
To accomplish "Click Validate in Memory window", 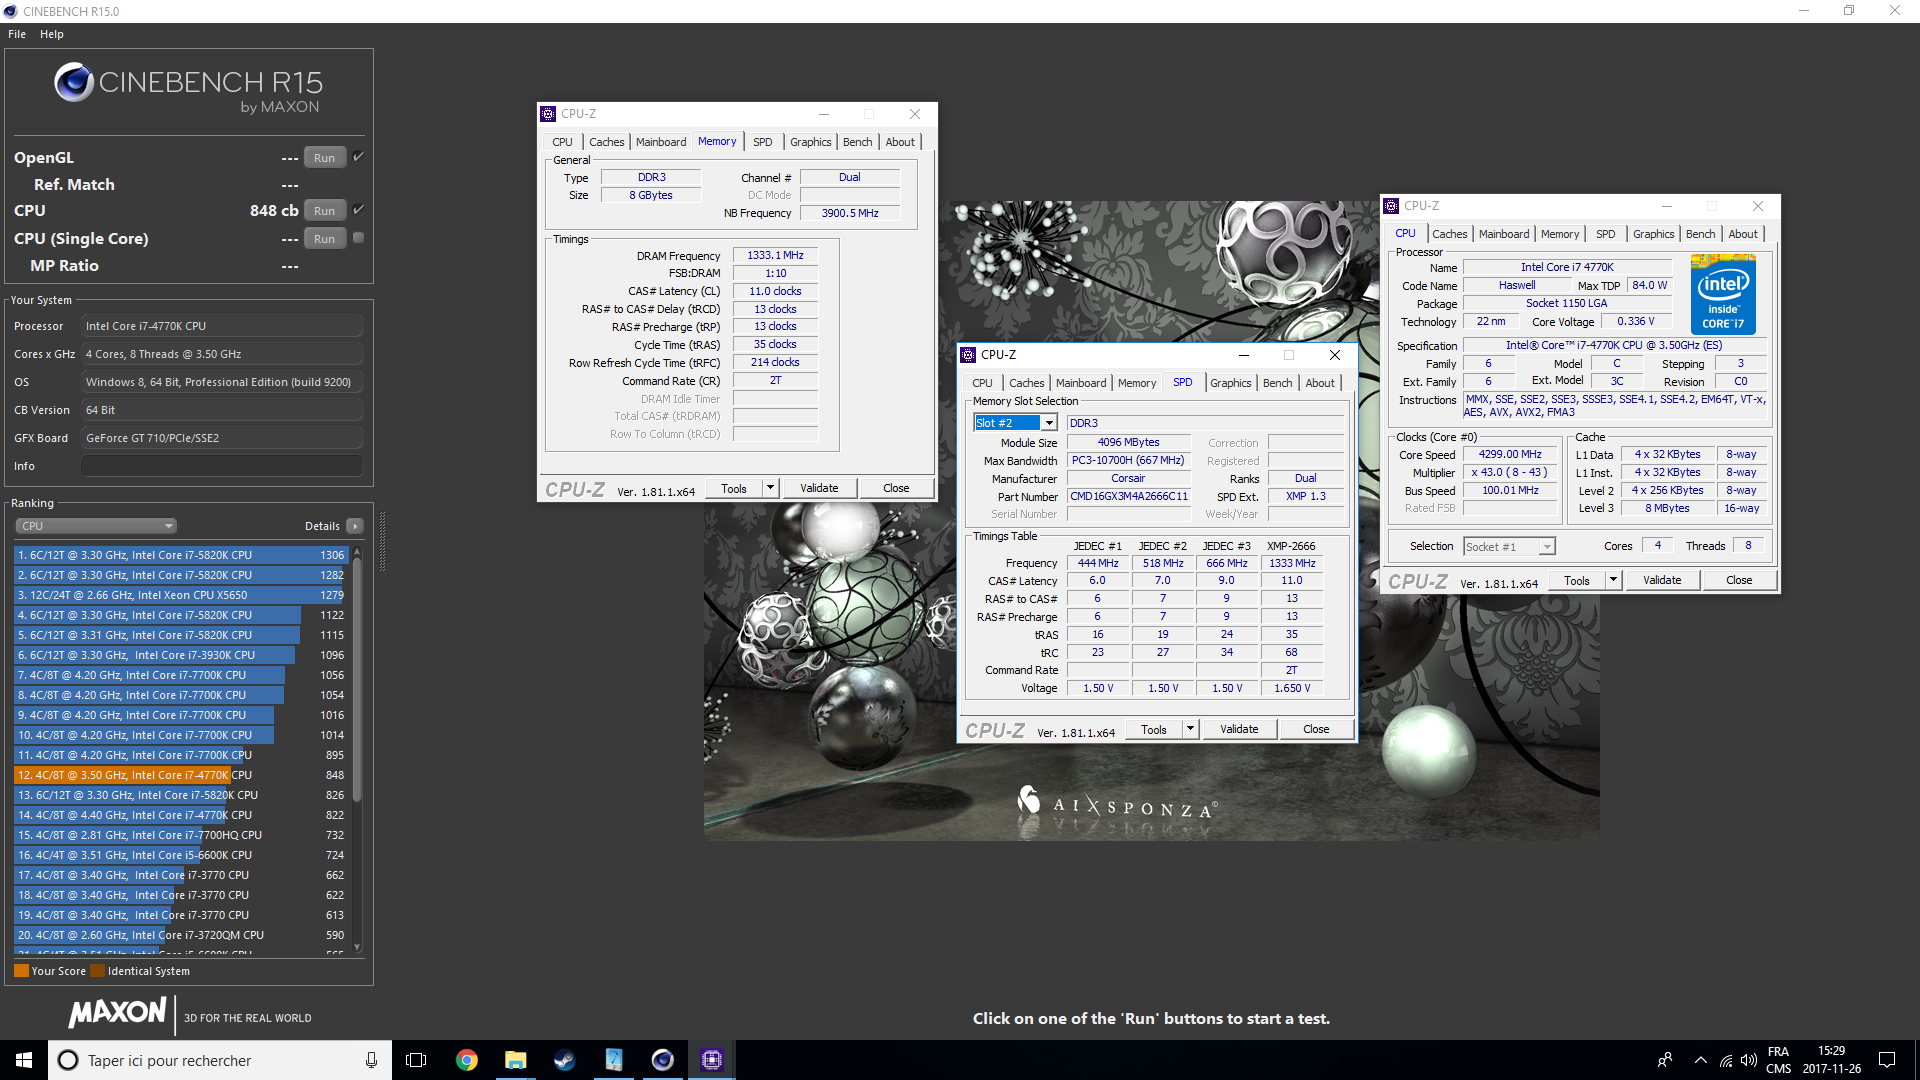I will click(819, 488).
